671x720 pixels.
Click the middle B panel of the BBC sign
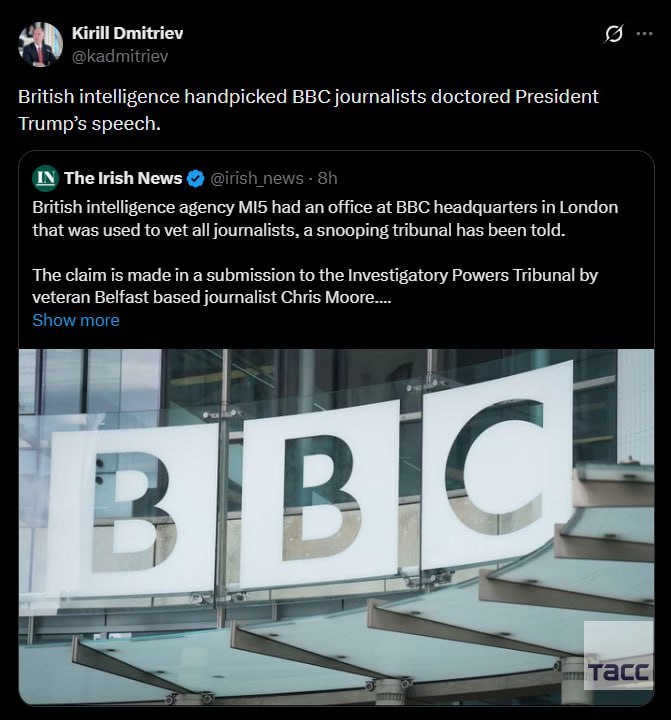pos(319,496)
